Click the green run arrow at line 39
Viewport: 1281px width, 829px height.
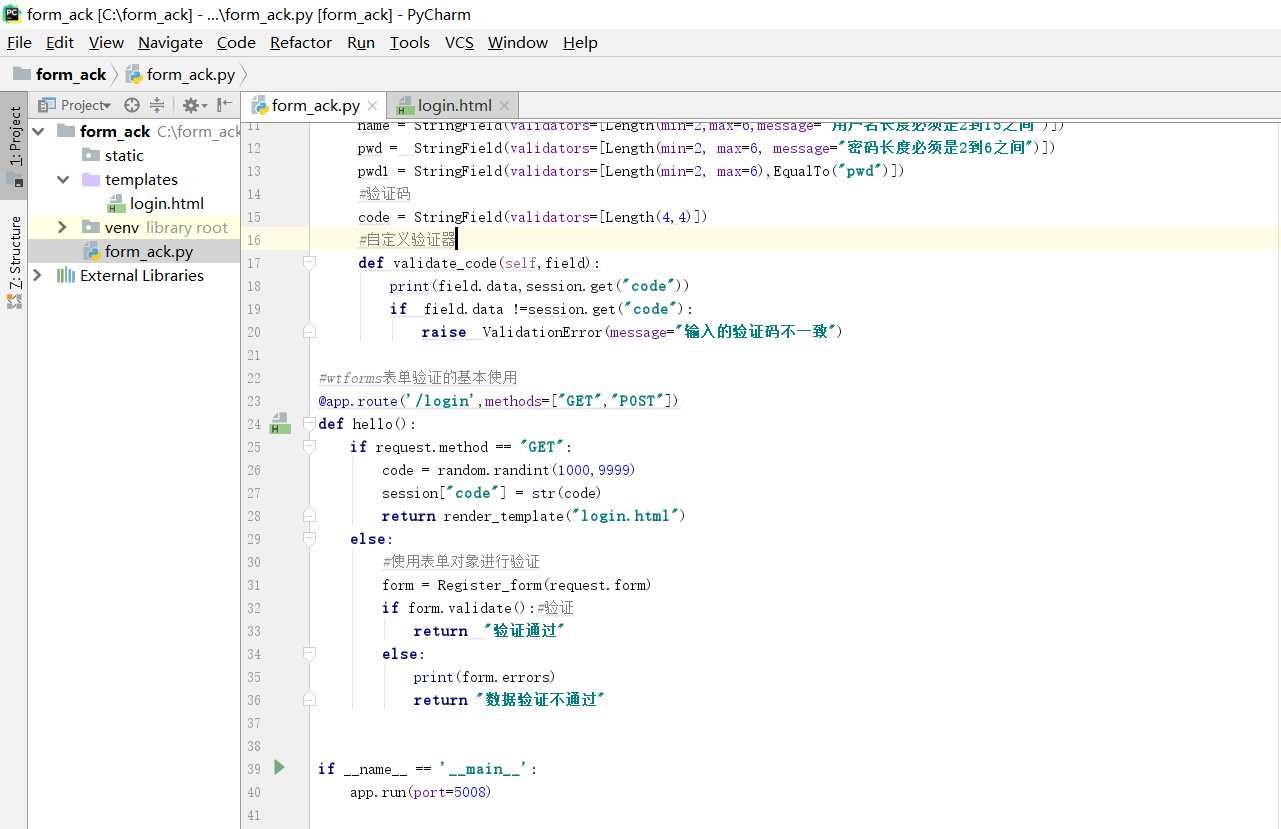280,767
